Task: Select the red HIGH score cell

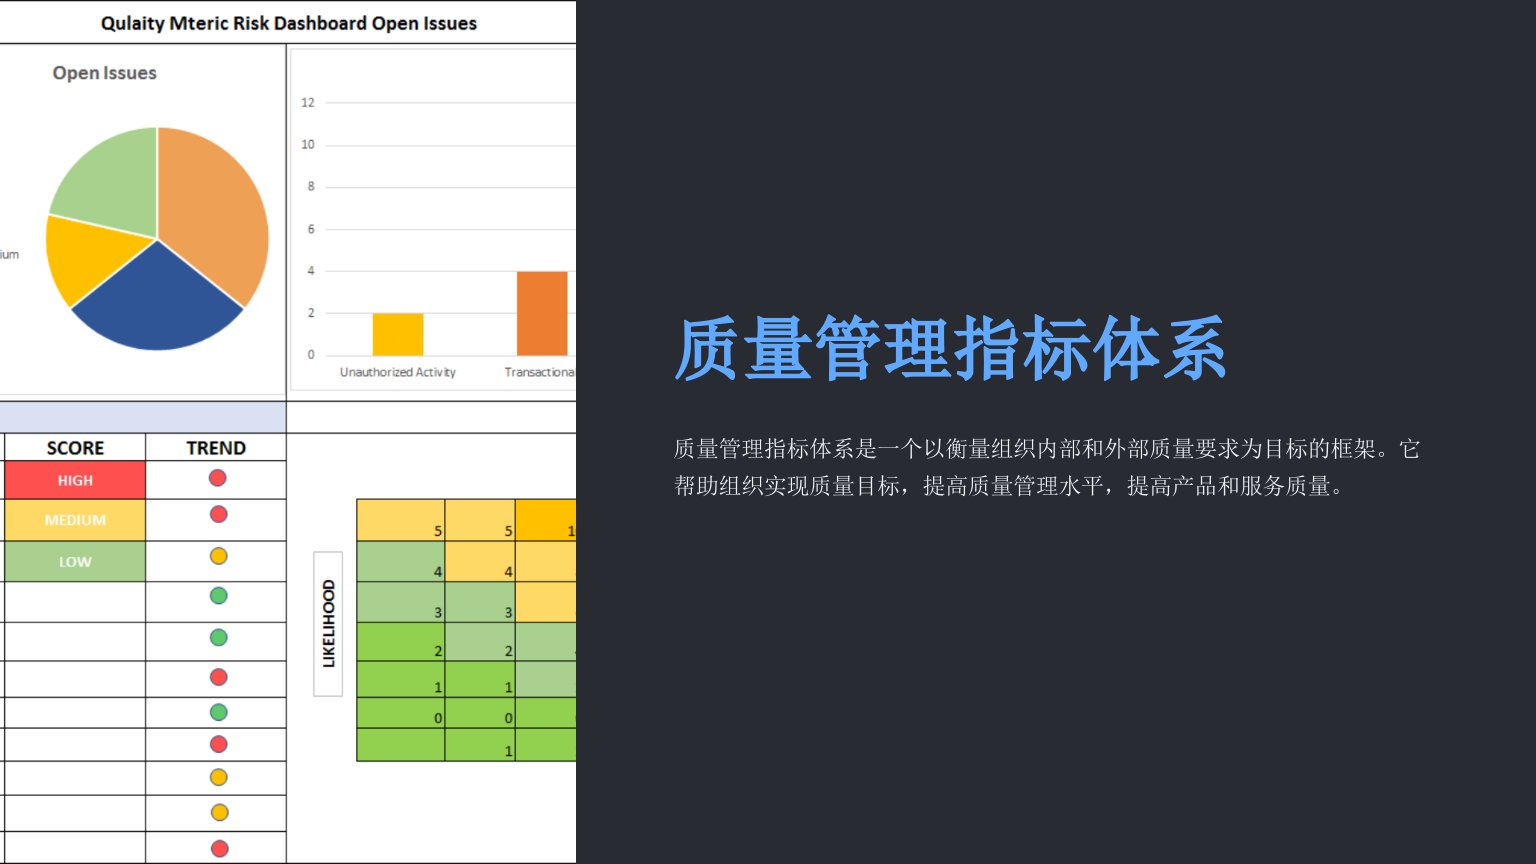Action: coord(75,480)
